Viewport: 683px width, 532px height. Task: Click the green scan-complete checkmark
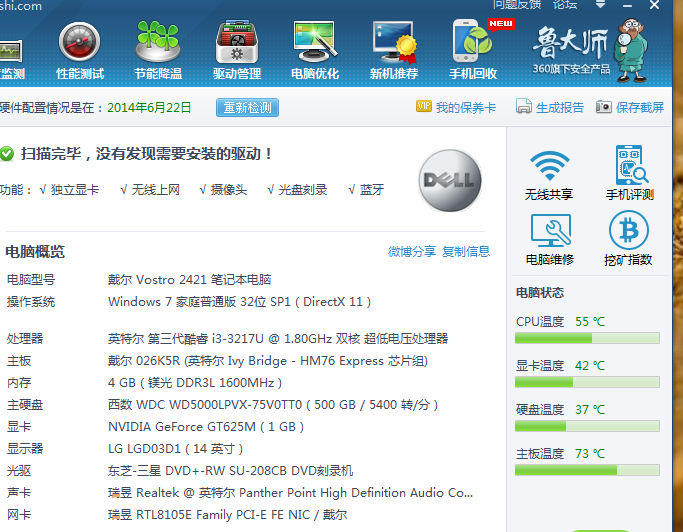click(x=6, y=154)
